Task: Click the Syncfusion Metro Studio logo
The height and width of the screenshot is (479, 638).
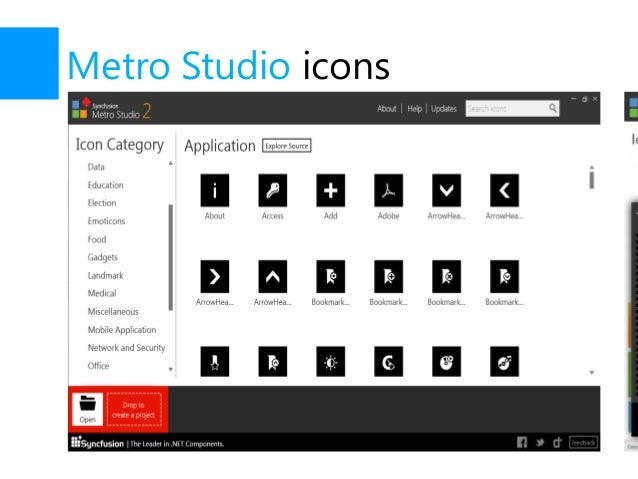Action: (x=111, y=109)
